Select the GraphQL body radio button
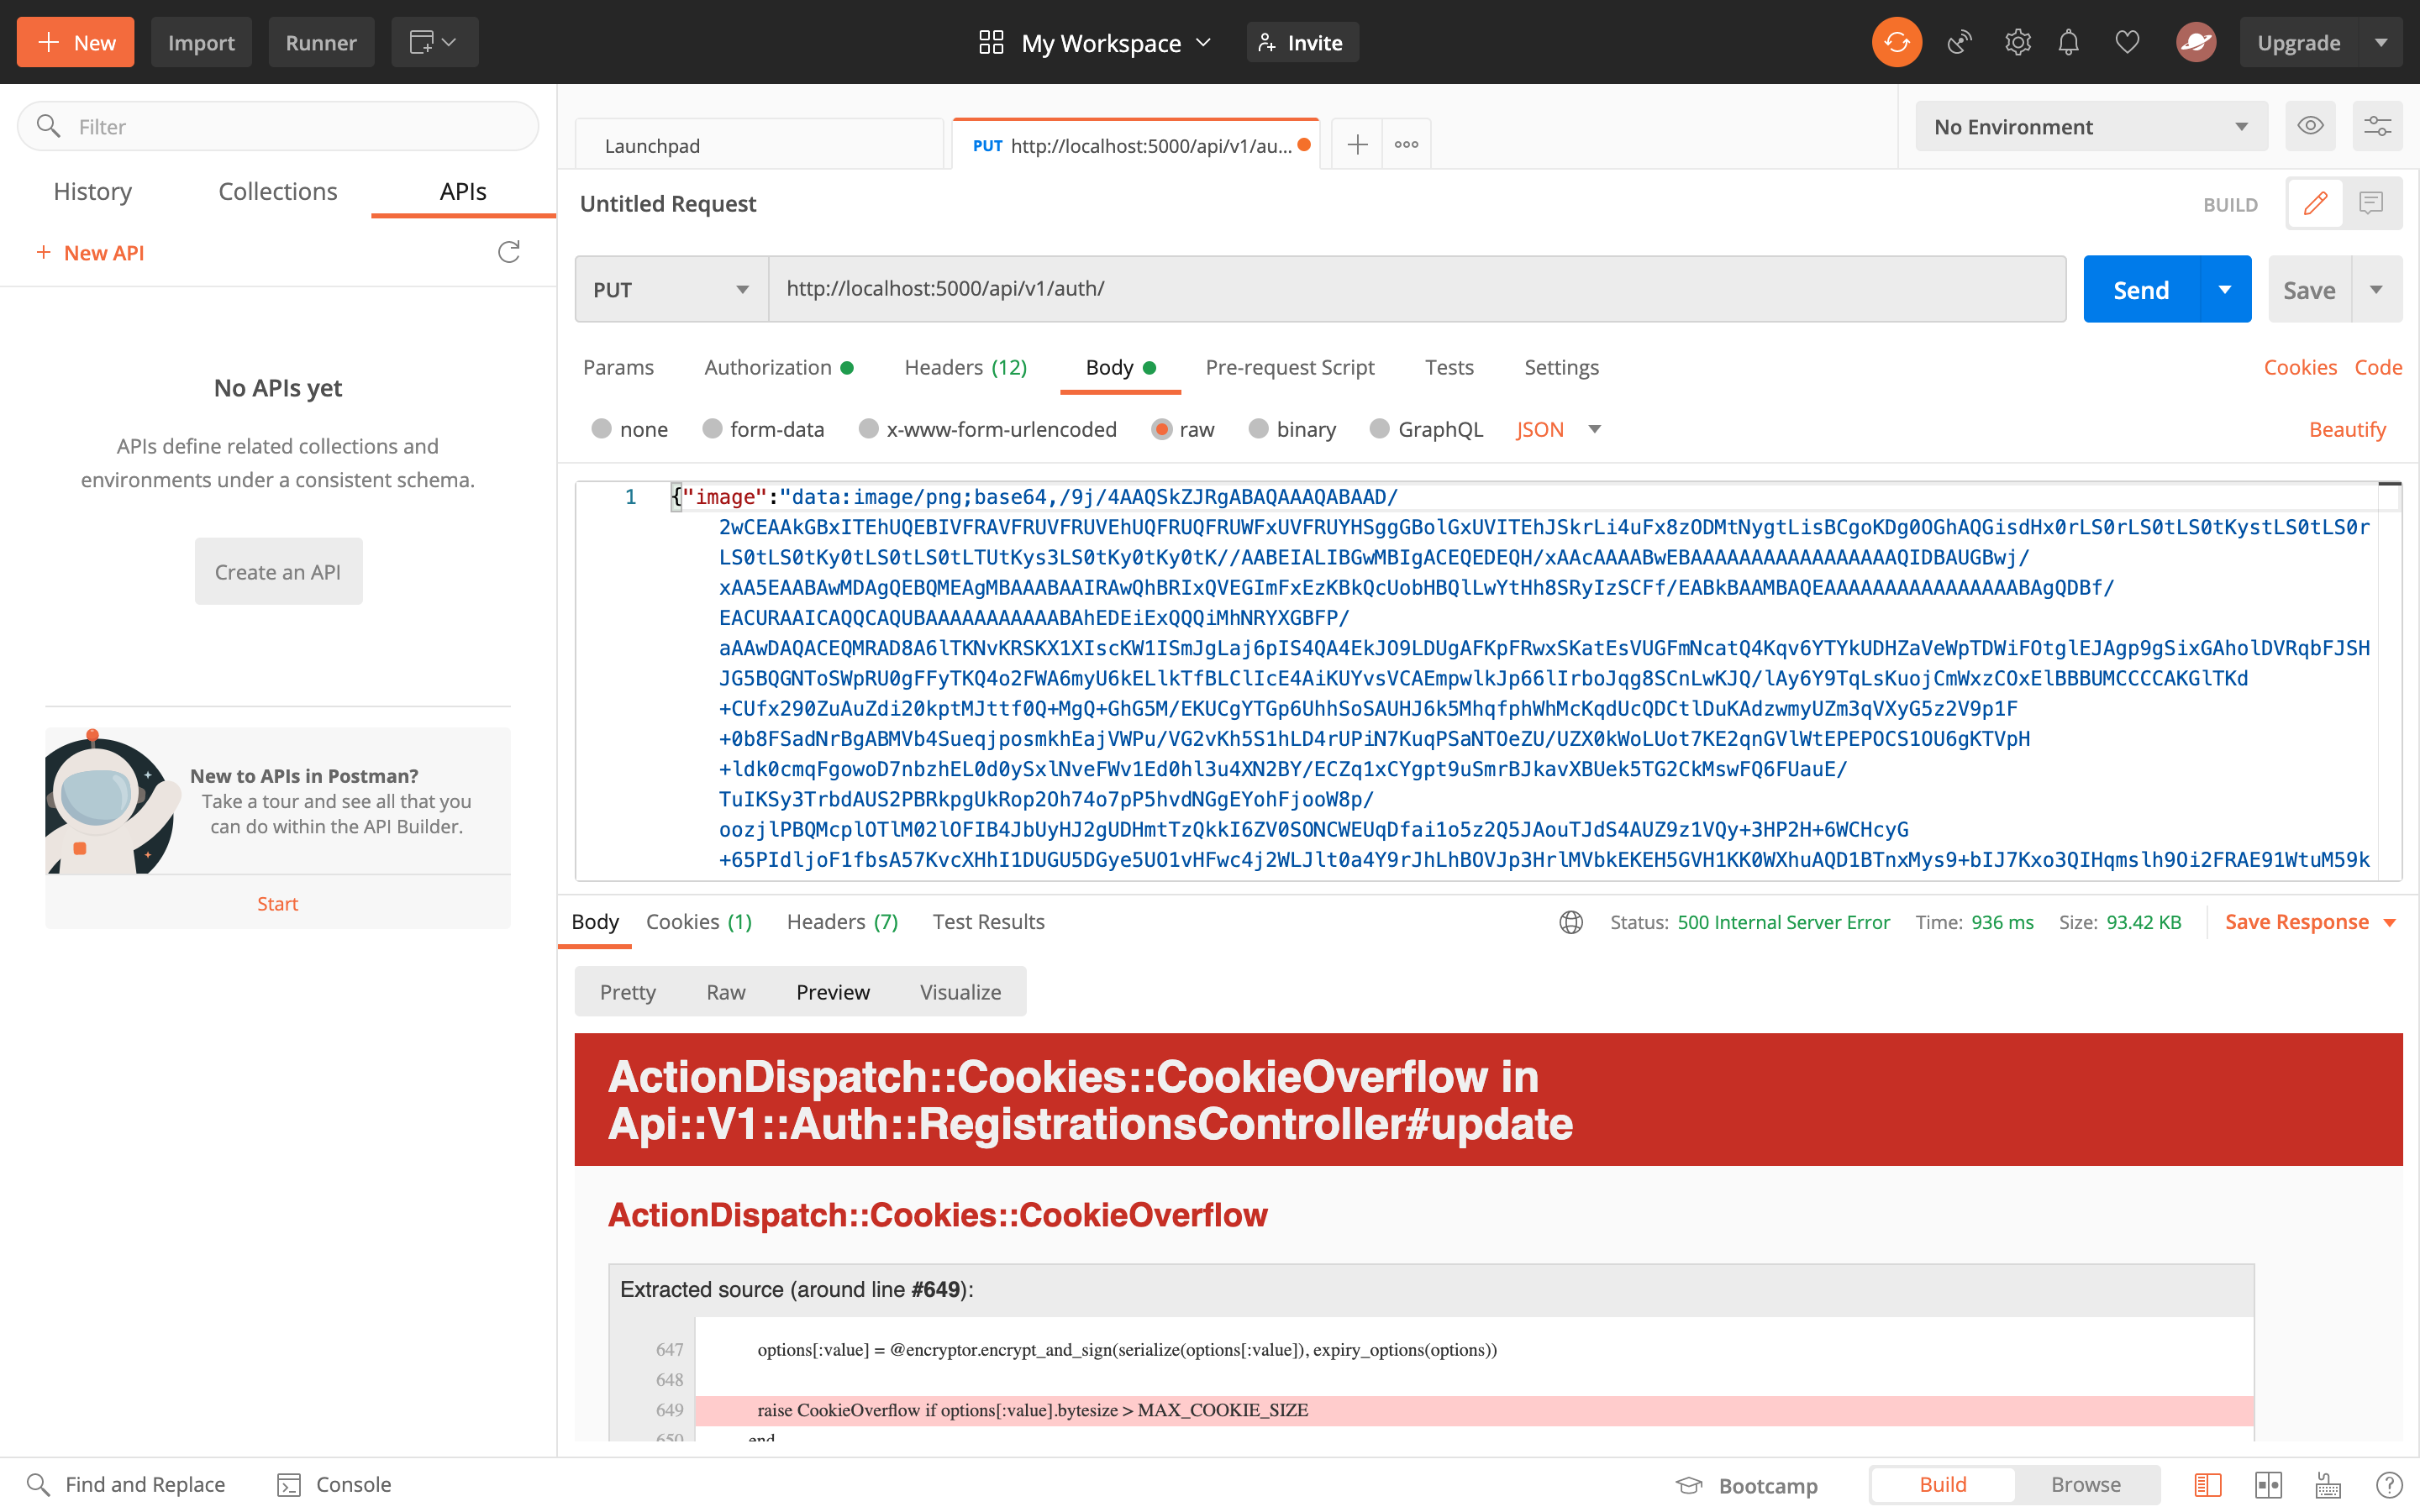The width and height of the screenshot is (2420, 1512). (1379, 428)
